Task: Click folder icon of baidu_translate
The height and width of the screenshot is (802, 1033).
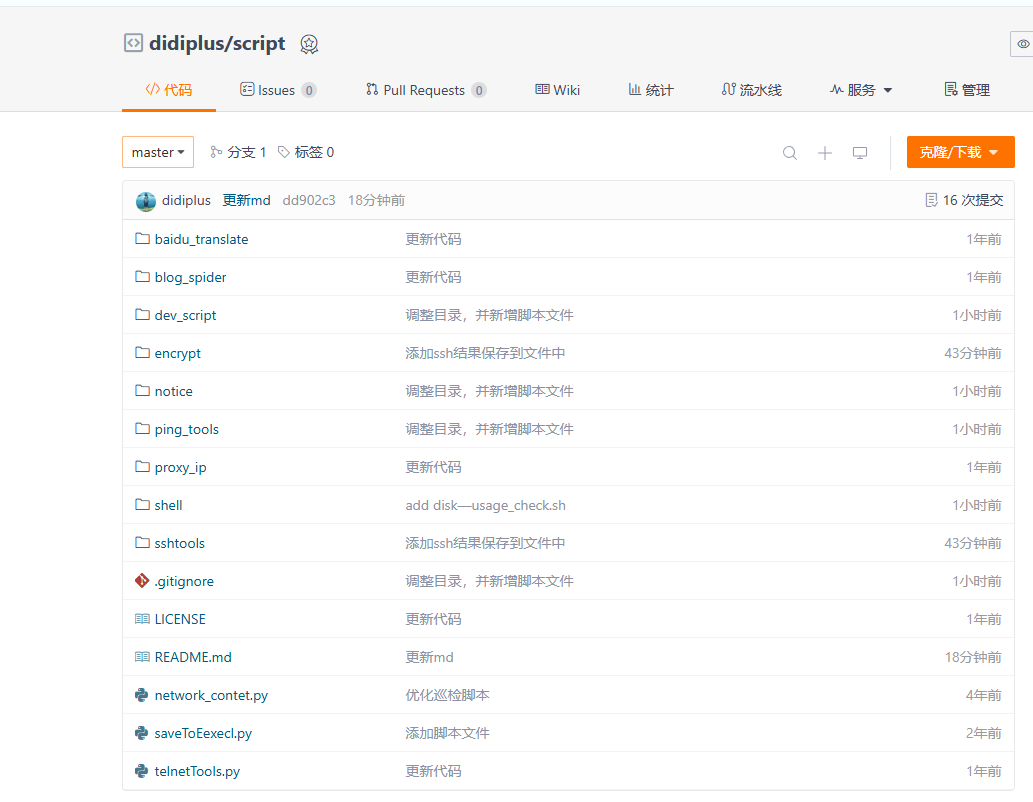Action: [x=142, y=238]
